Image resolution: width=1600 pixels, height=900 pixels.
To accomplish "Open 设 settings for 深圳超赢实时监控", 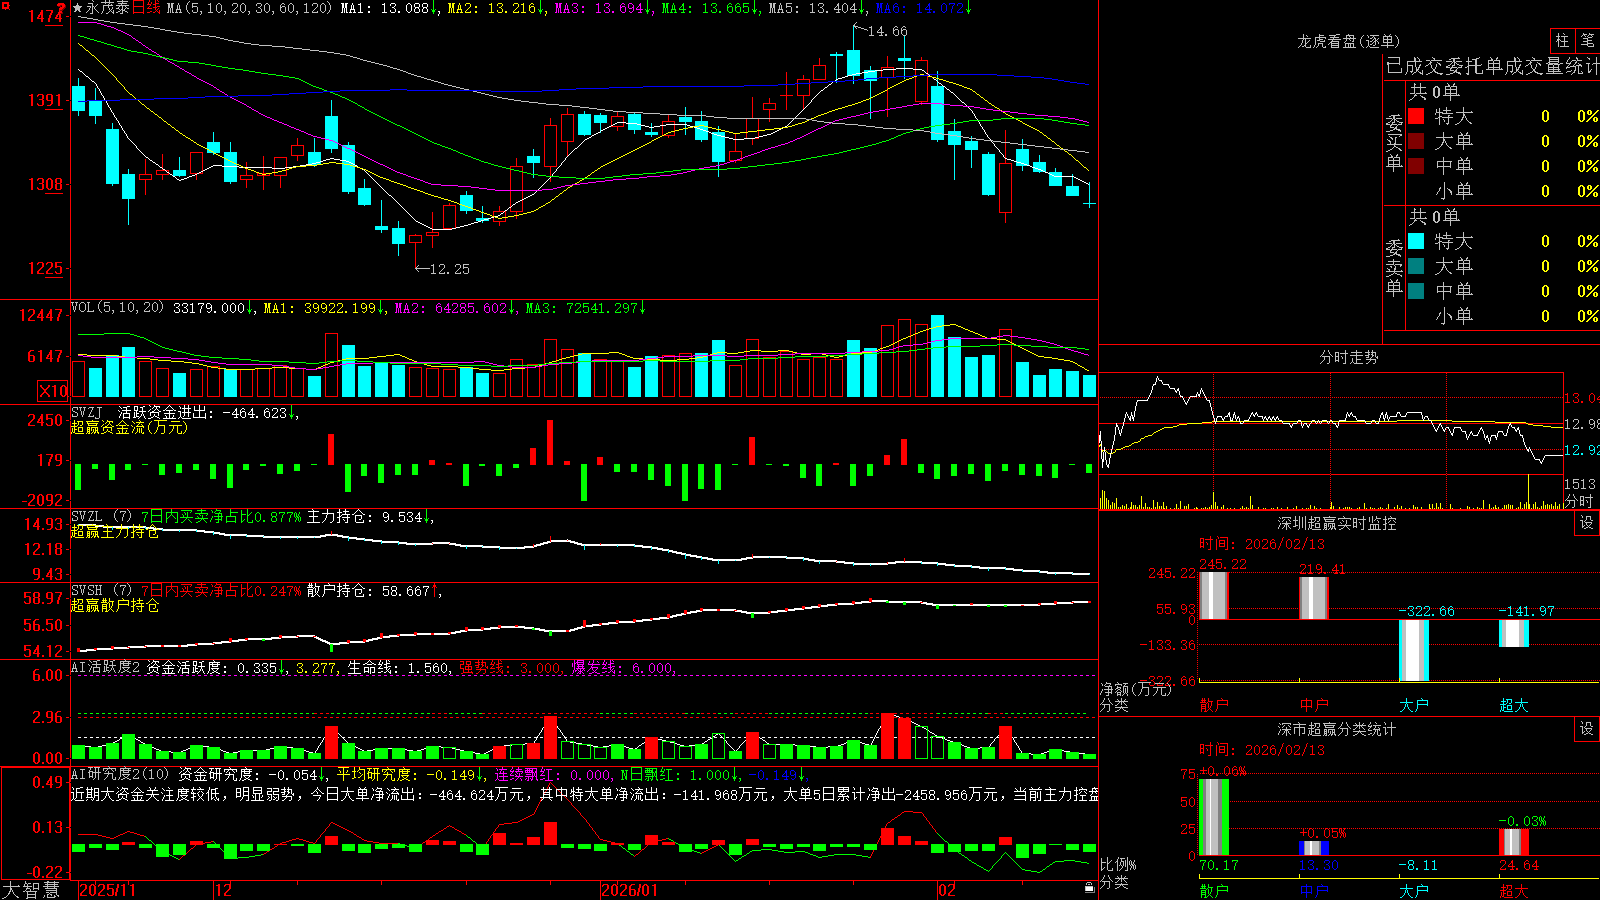I will pos(1587,523).
